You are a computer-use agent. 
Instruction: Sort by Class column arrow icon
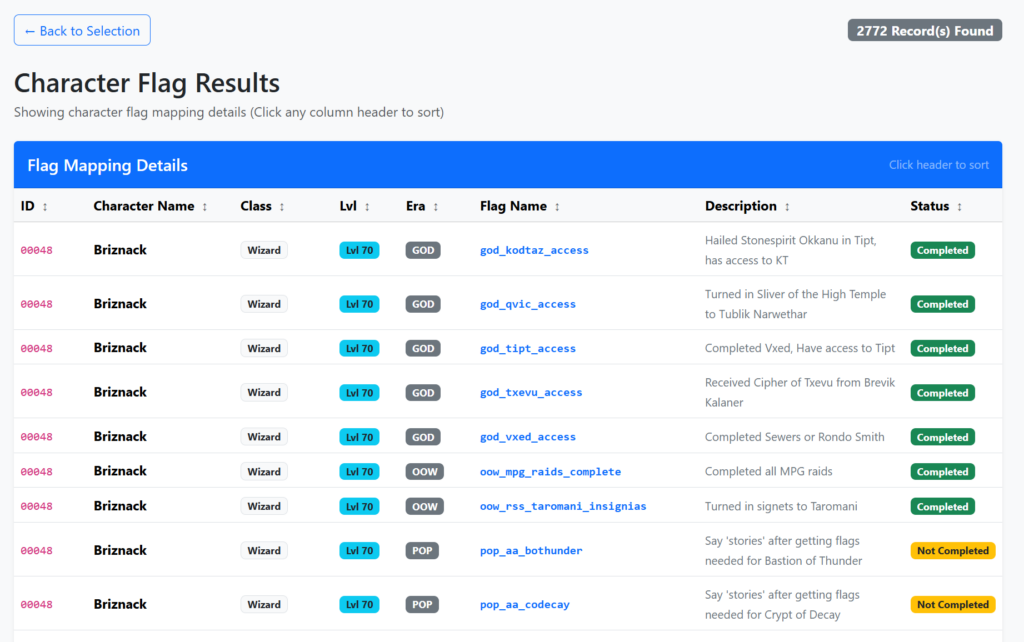(x=281, y=207)
